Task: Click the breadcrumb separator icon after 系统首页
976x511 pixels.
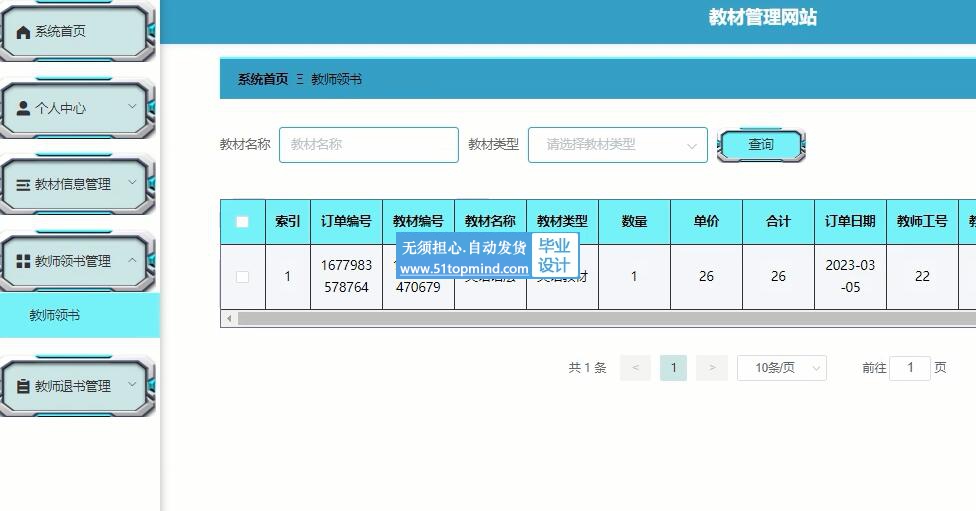Action: [300, 79]
